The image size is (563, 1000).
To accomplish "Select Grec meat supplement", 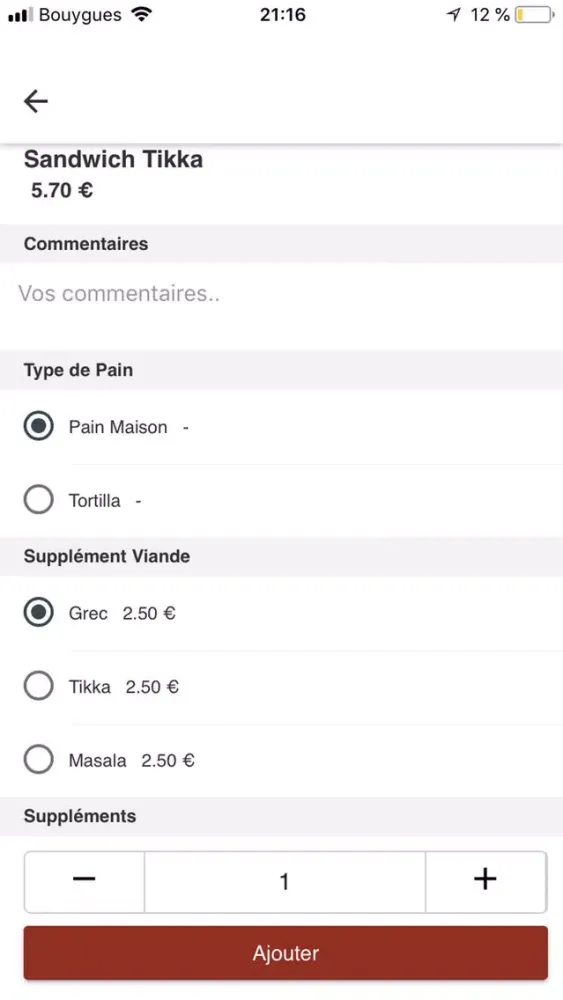I will tap(38, 613).
